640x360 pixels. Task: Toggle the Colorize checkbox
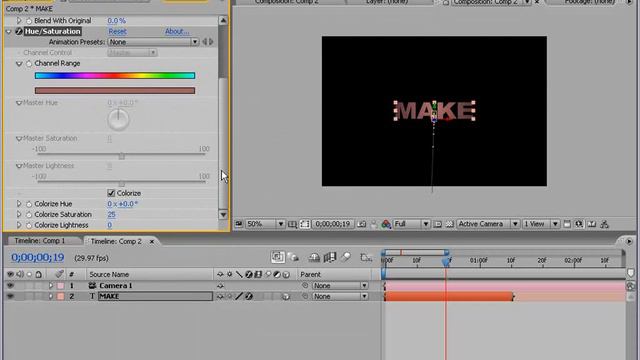111,193
